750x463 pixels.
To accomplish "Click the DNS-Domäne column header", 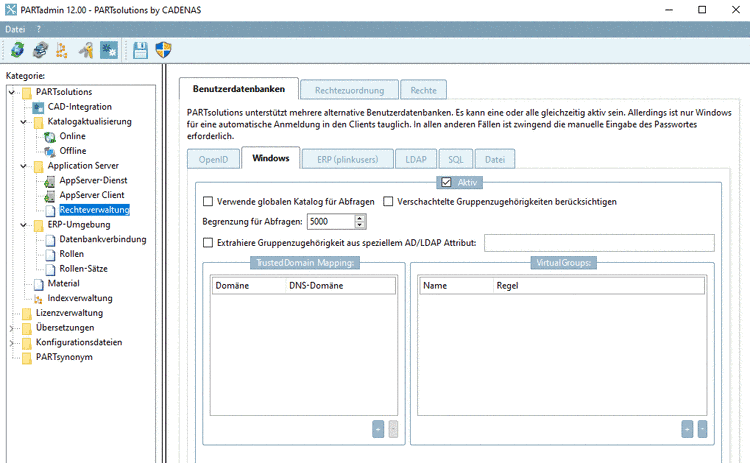I will 340,286.
